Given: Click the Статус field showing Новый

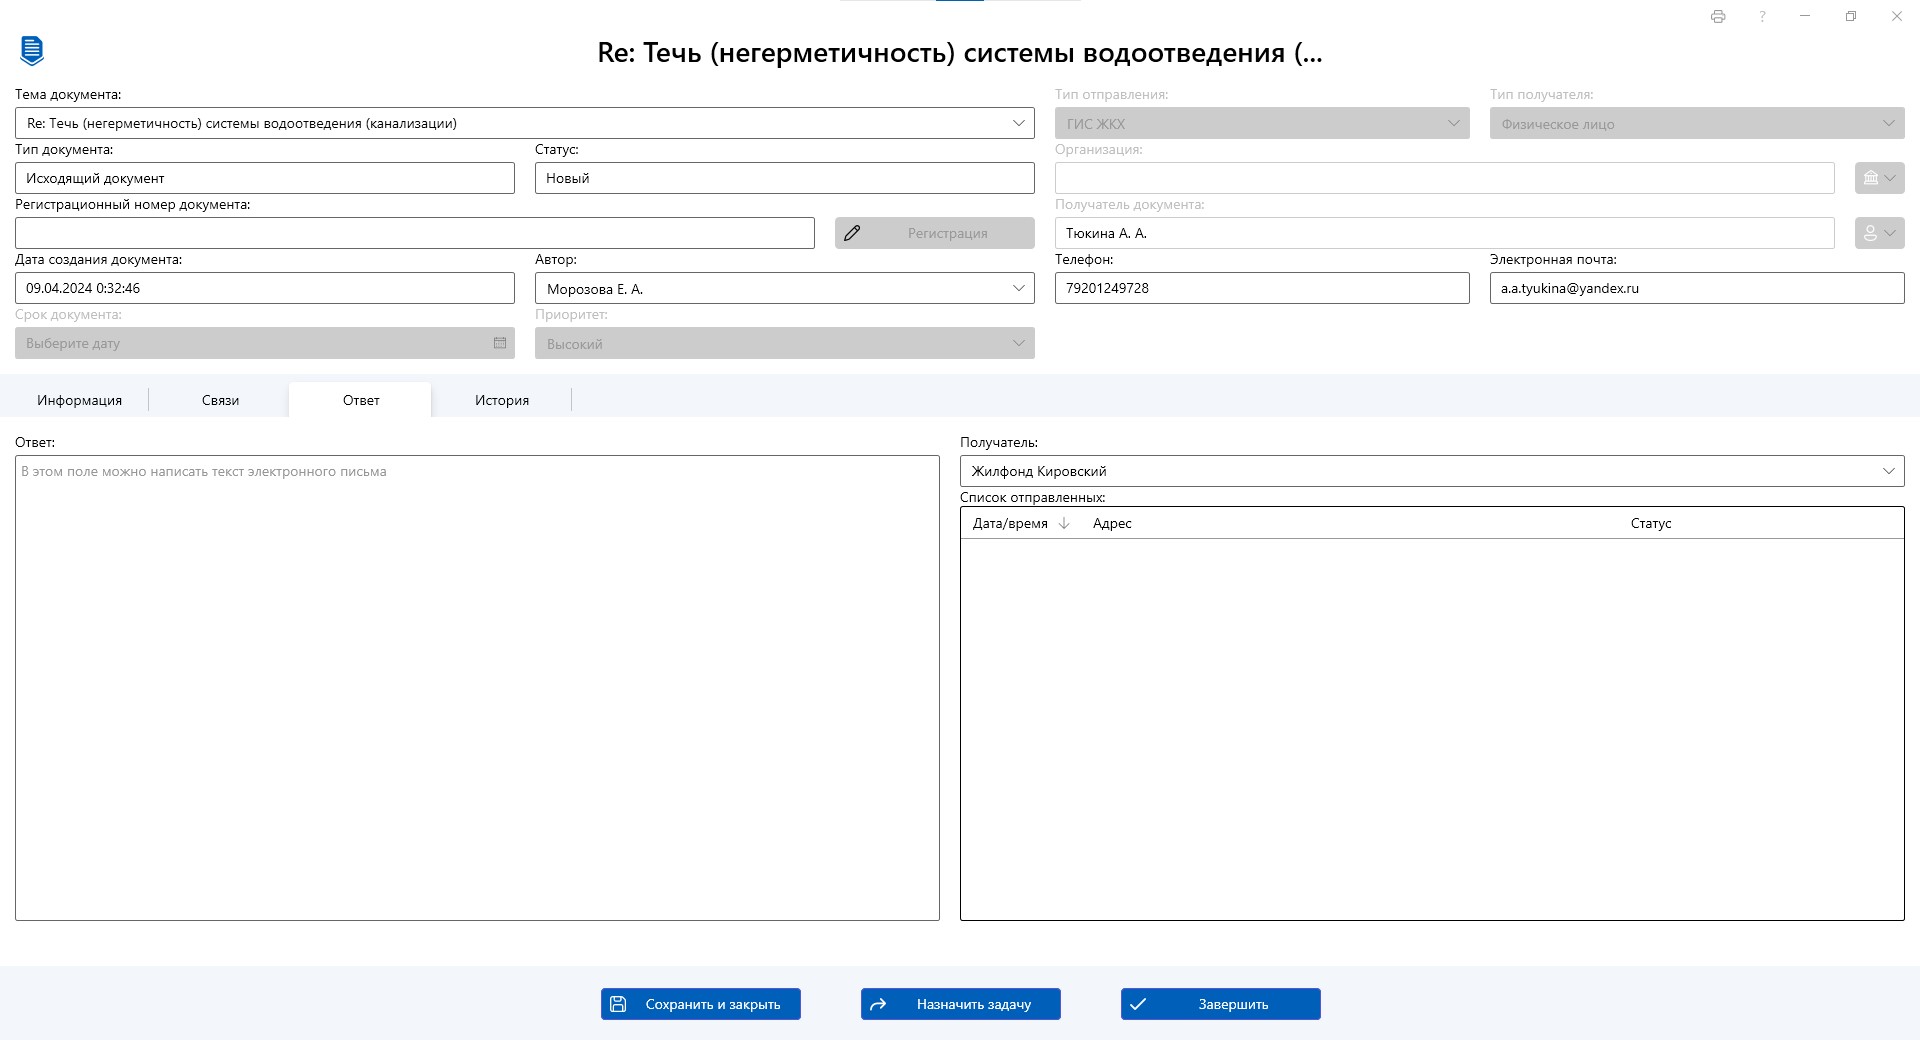Looking at the screenshot, I should tap(785, 178).
